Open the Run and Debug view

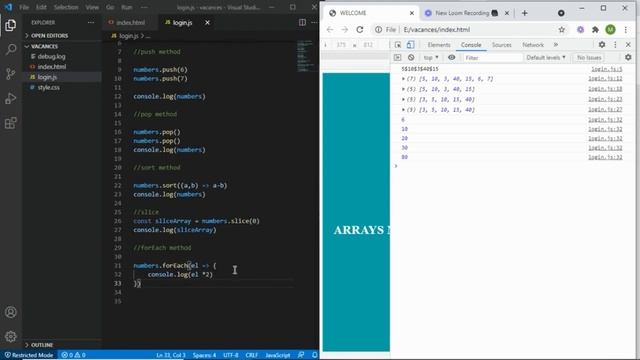coord(11,98)
